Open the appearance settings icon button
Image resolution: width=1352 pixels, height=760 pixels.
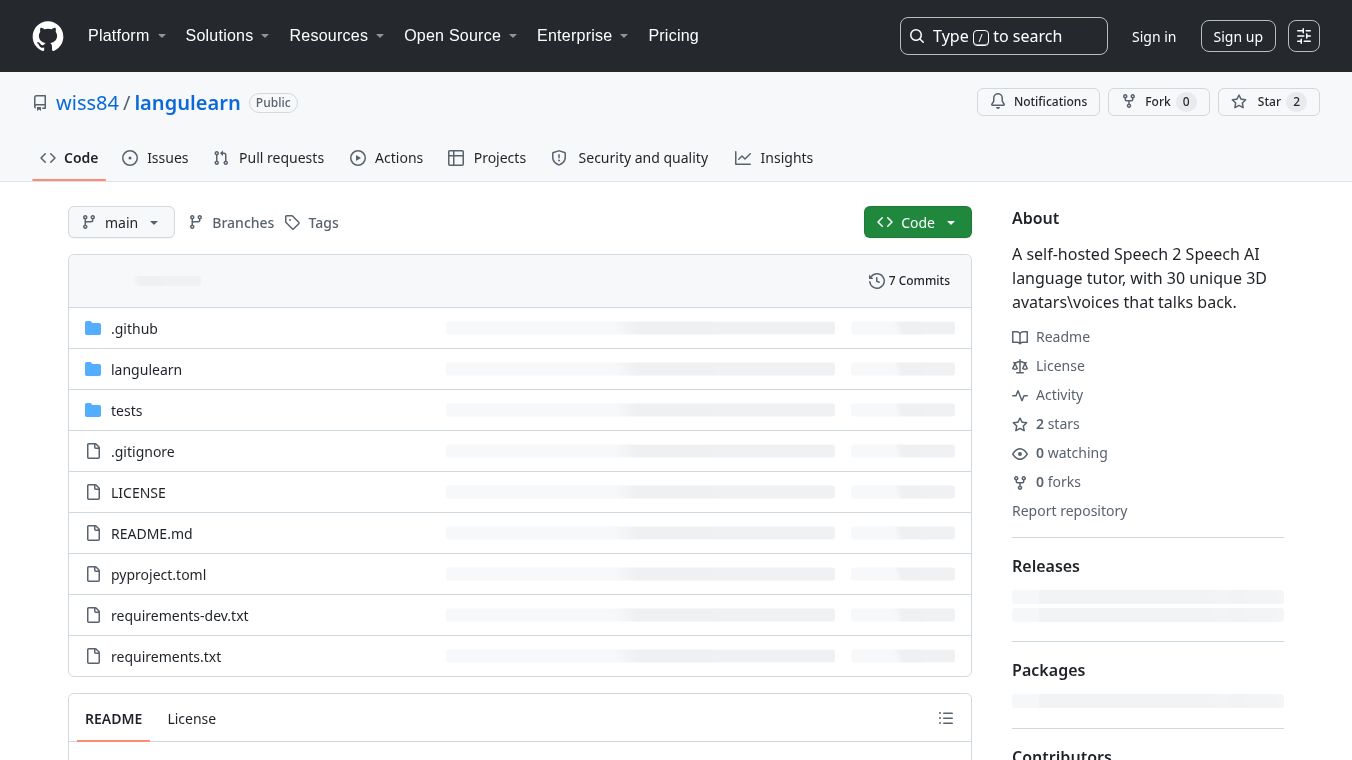click(x=1304, y=36)
